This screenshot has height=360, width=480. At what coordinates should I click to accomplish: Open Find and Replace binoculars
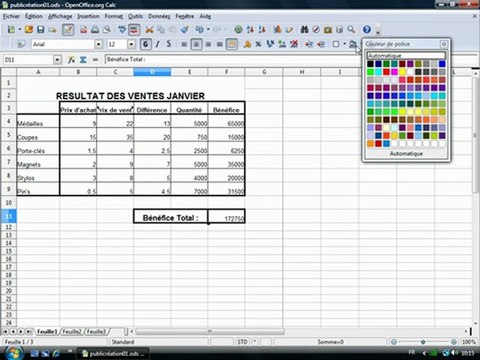pos(304,30)
